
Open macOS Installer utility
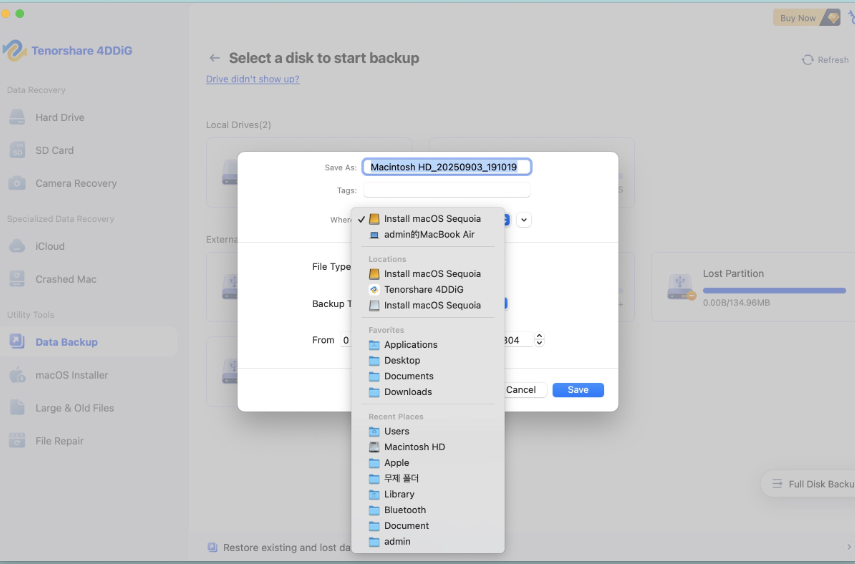(x=71, y=375)
